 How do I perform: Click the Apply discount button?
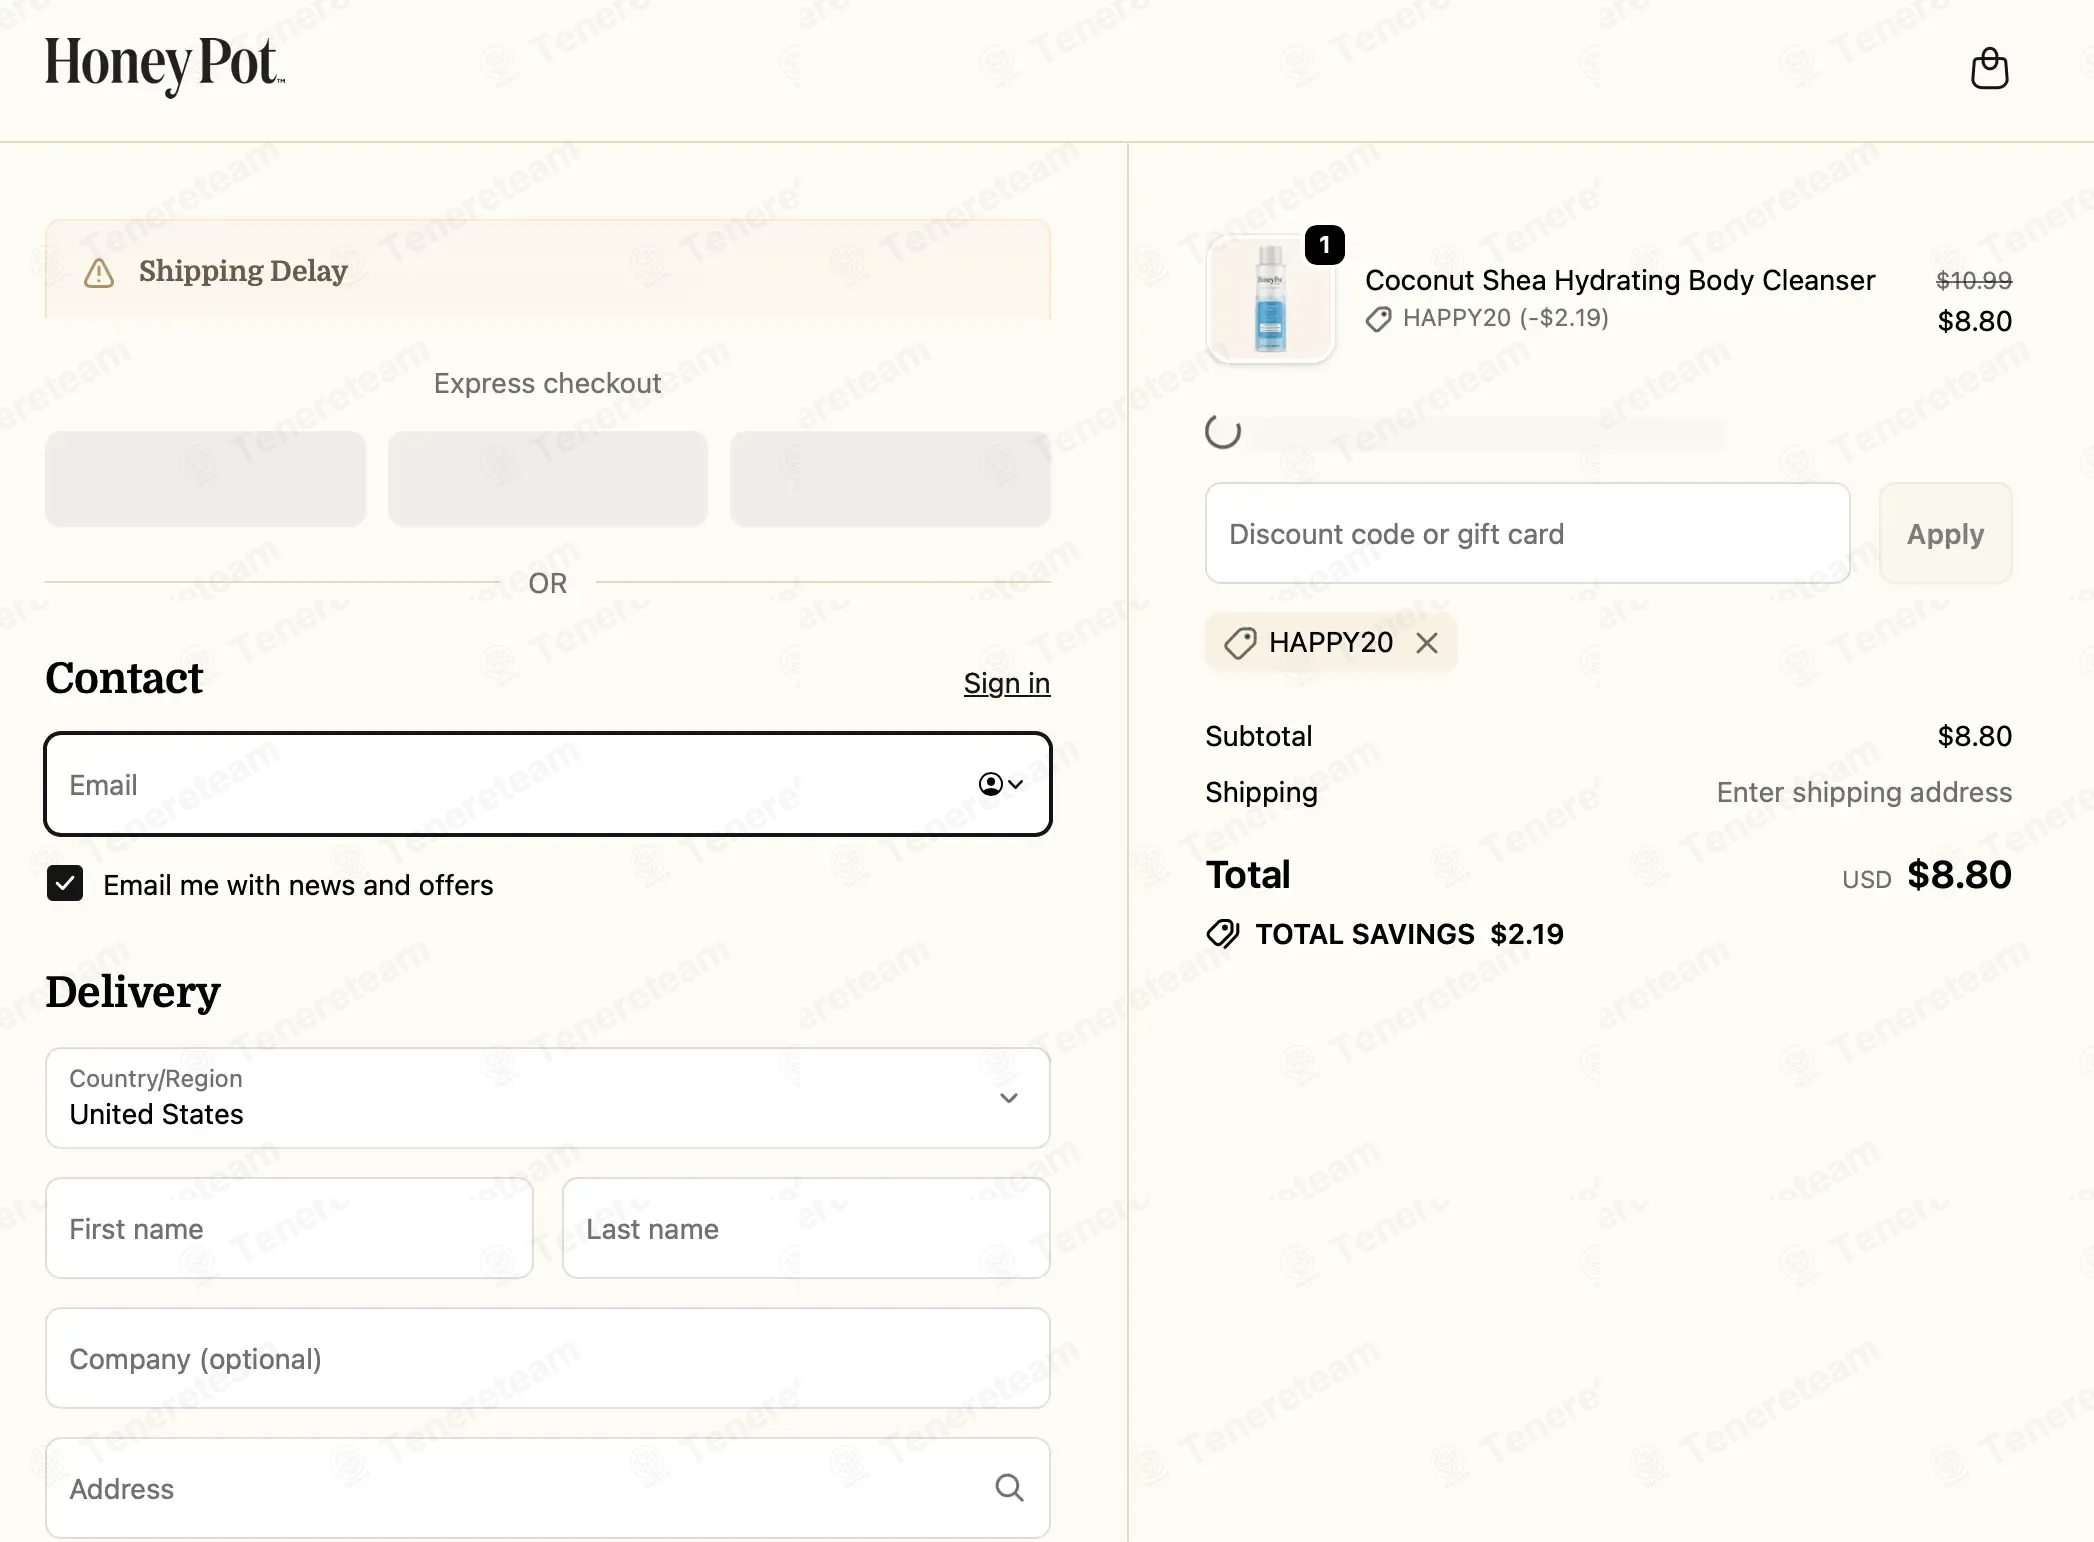(x=1945, y=533)
